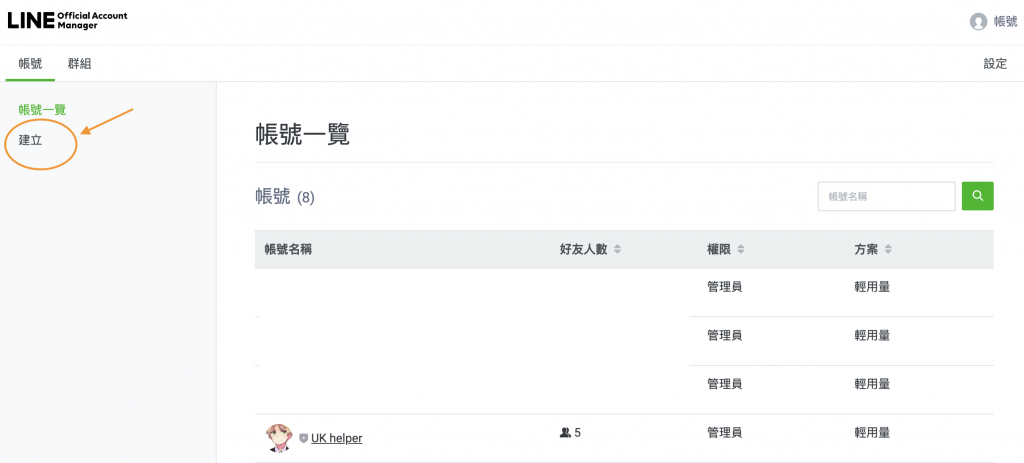The image size is (1024, 463).
Task: Click the shield badge beside UK helper
Action: 304,438
